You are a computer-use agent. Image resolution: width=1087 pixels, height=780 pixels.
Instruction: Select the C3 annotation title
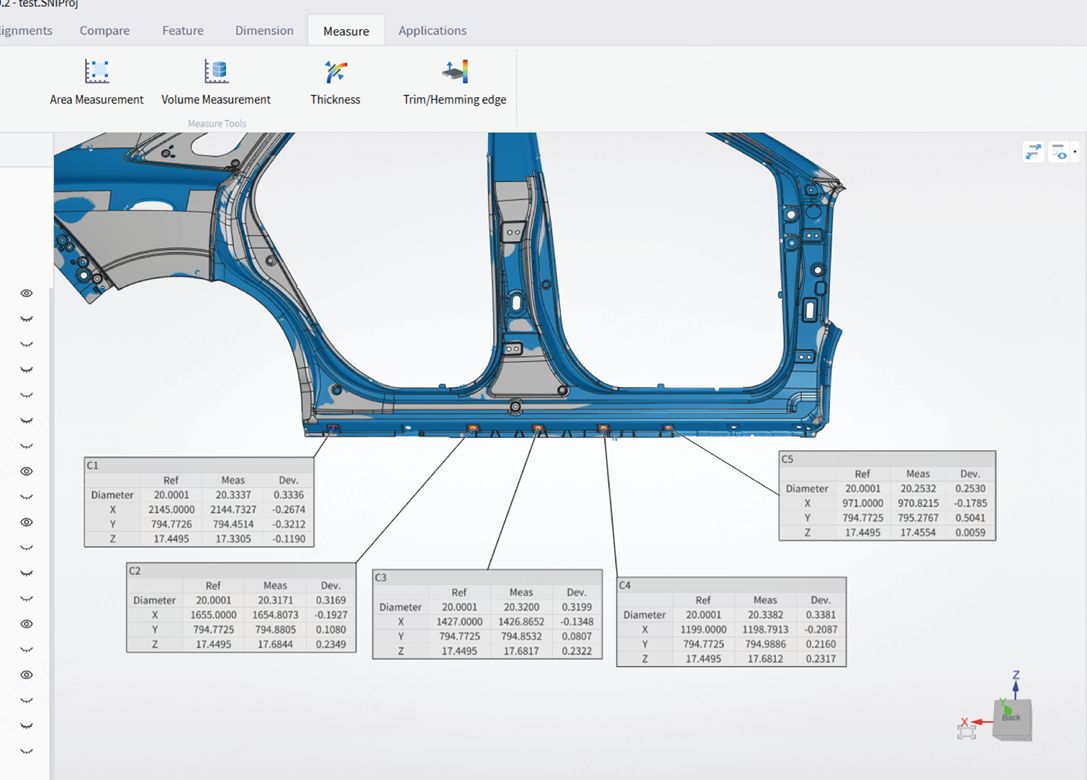[381, 578]
